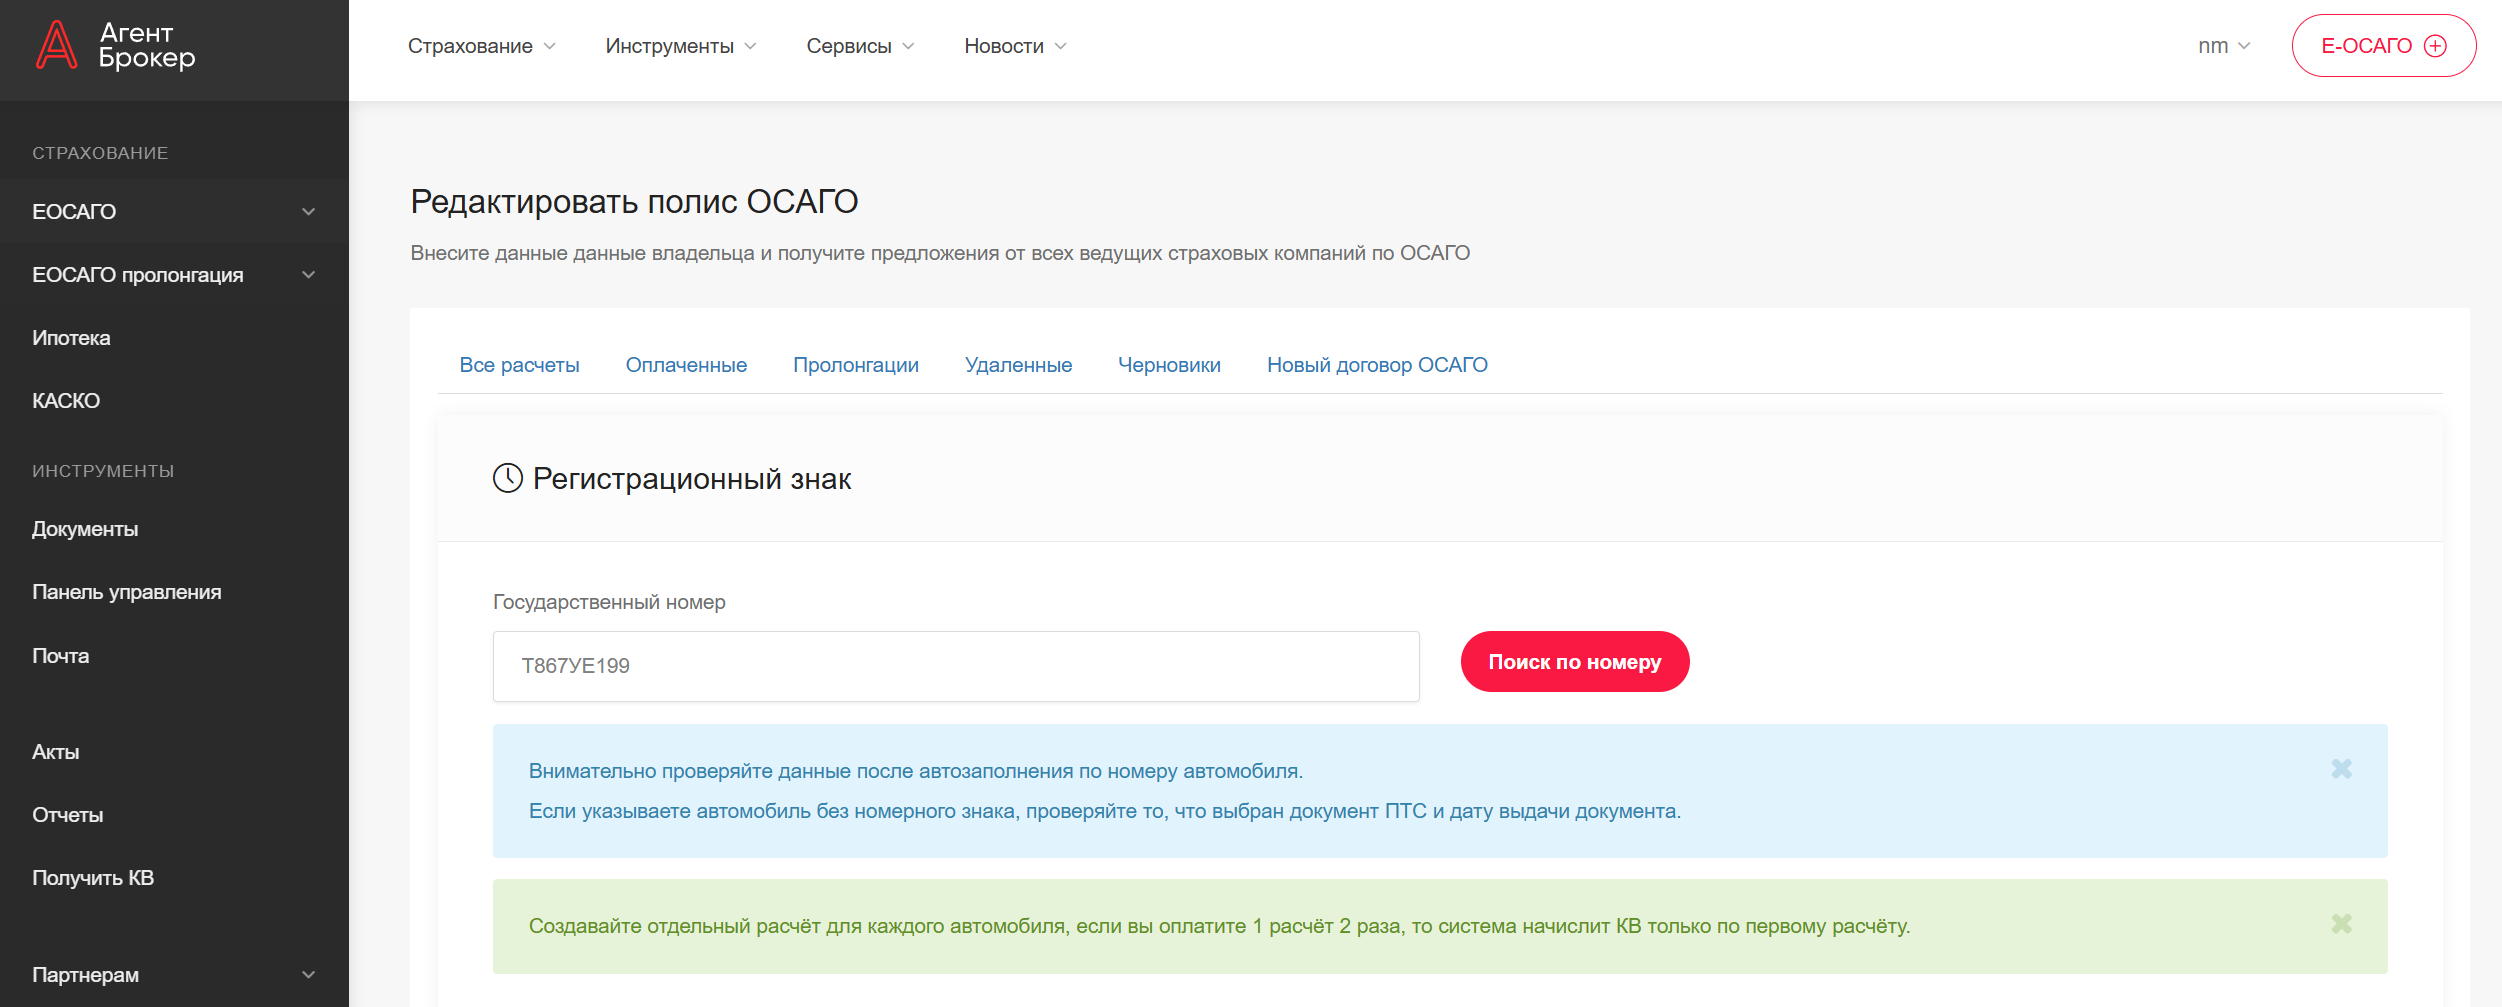Open the nm user account dropdown
Screen dimensions: 2502x1007
click(x=2223, y=46)
